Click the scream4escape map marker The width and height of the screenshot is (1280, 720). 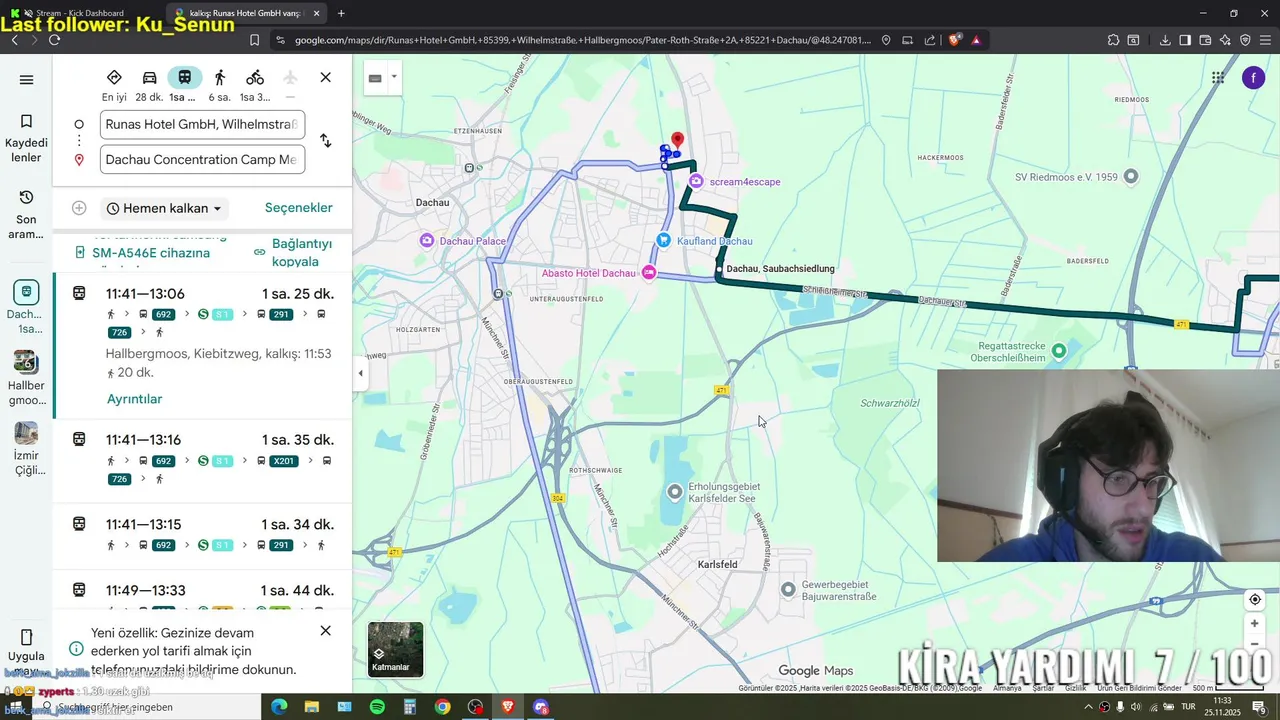click(x=697, y=181)
